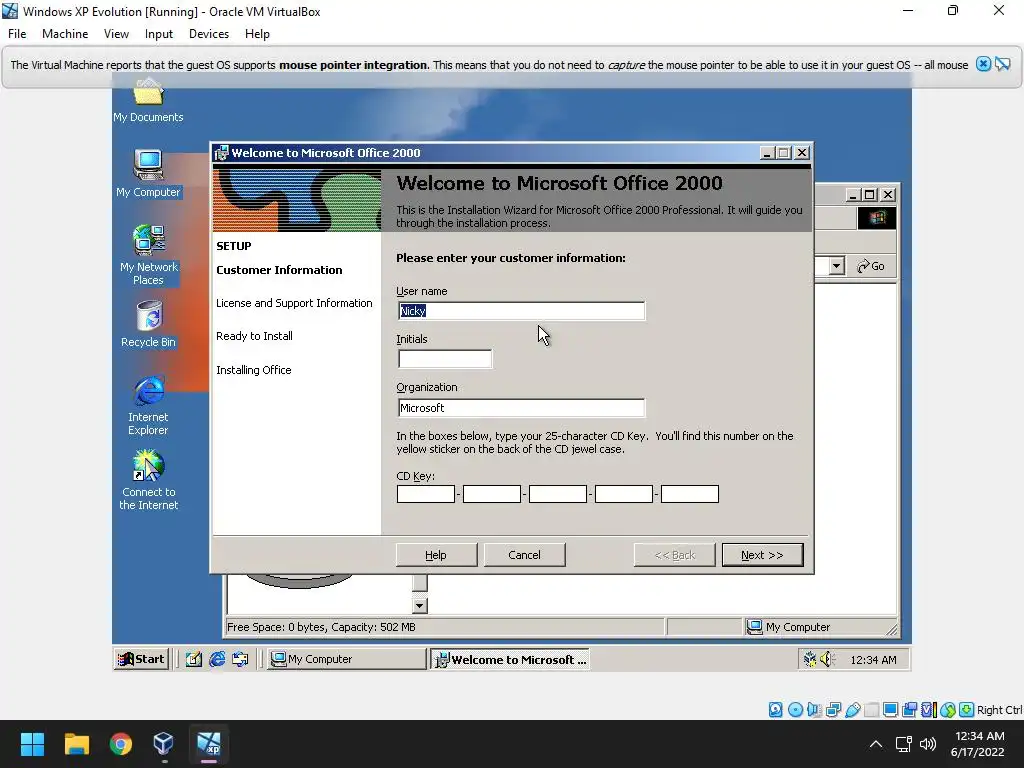1024x768 pixels.
Task: Open Google Chrome from host taskbar
Action: 121,744
